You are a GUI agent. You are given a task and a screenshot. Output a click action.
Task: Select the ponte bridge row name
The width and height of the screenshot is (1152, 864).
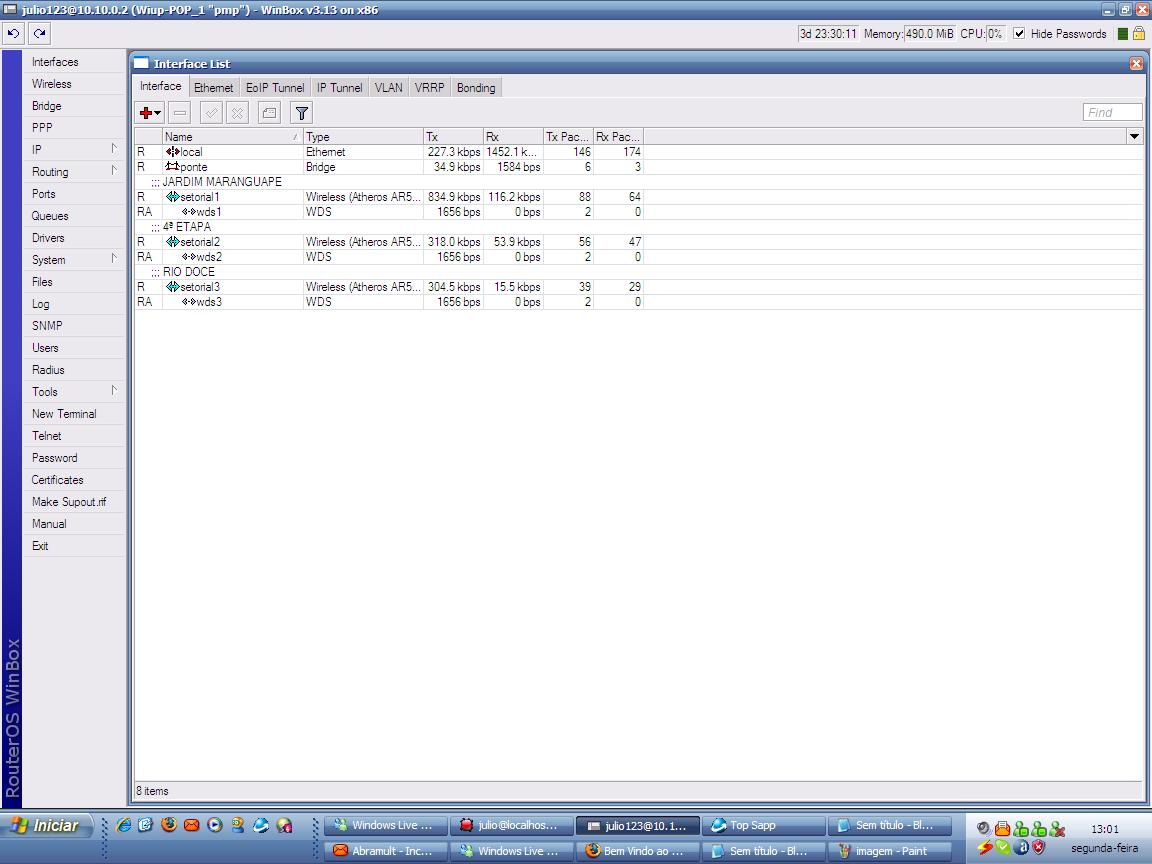pos(194,167)
